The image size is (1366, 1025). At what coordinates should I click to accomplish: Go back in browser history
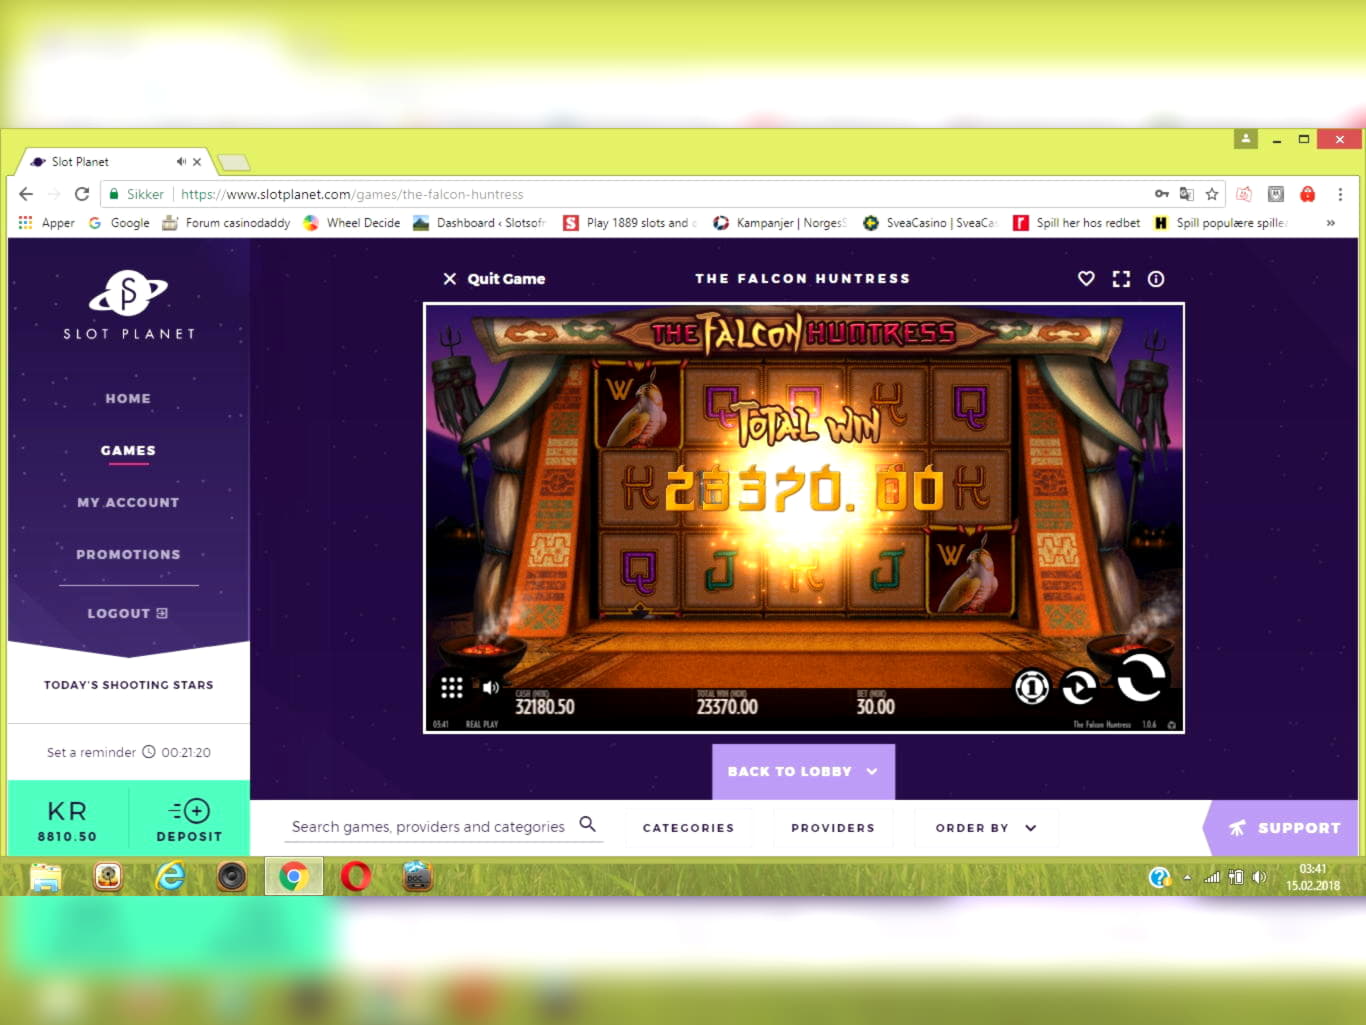(x=26, y=194)
